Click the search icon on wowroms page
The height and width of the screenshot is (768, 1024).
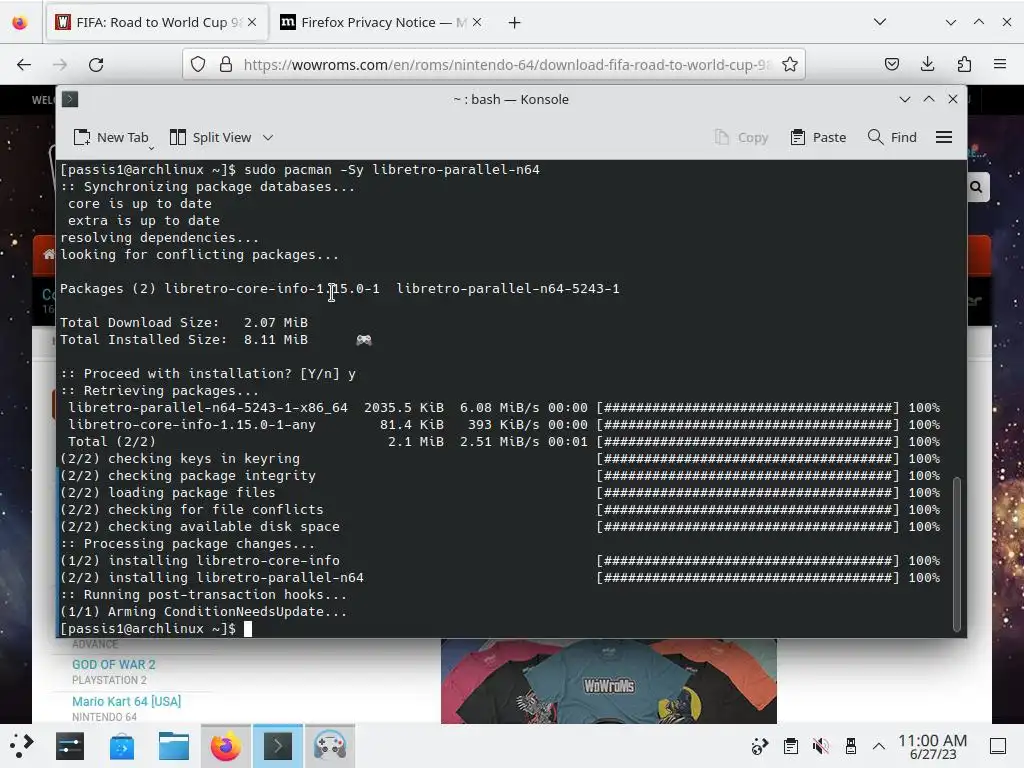pos(977,187)
